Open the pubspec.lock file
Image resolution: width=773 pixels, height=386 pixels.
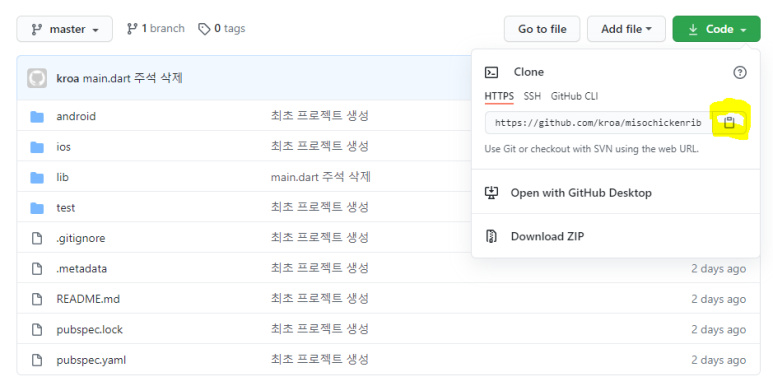(x=89, y=330)
